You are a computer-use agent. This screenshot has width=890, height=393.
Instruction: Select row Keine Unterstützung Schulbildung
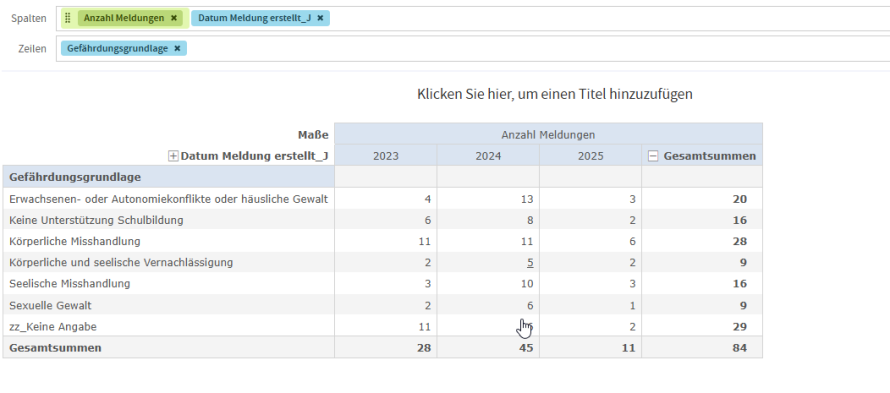[169, 220]
